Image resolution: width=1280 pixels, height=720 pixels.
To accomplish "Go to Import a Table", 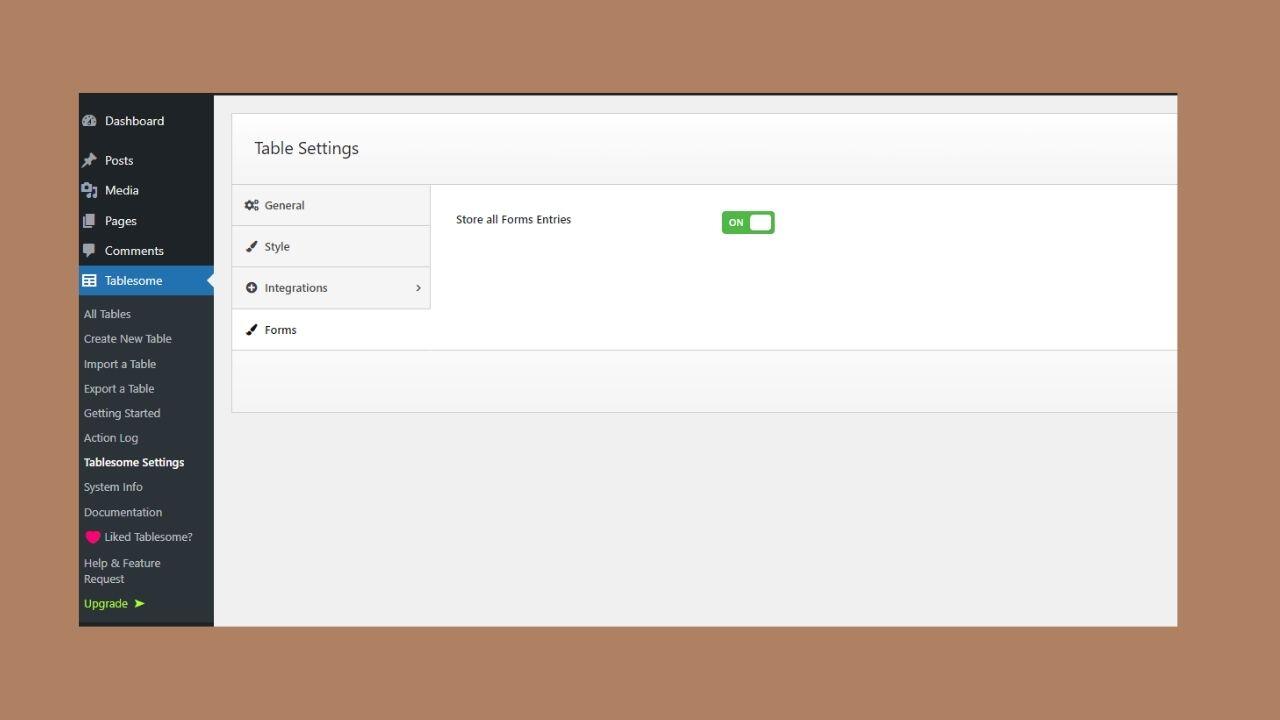I will pos(120,364).
